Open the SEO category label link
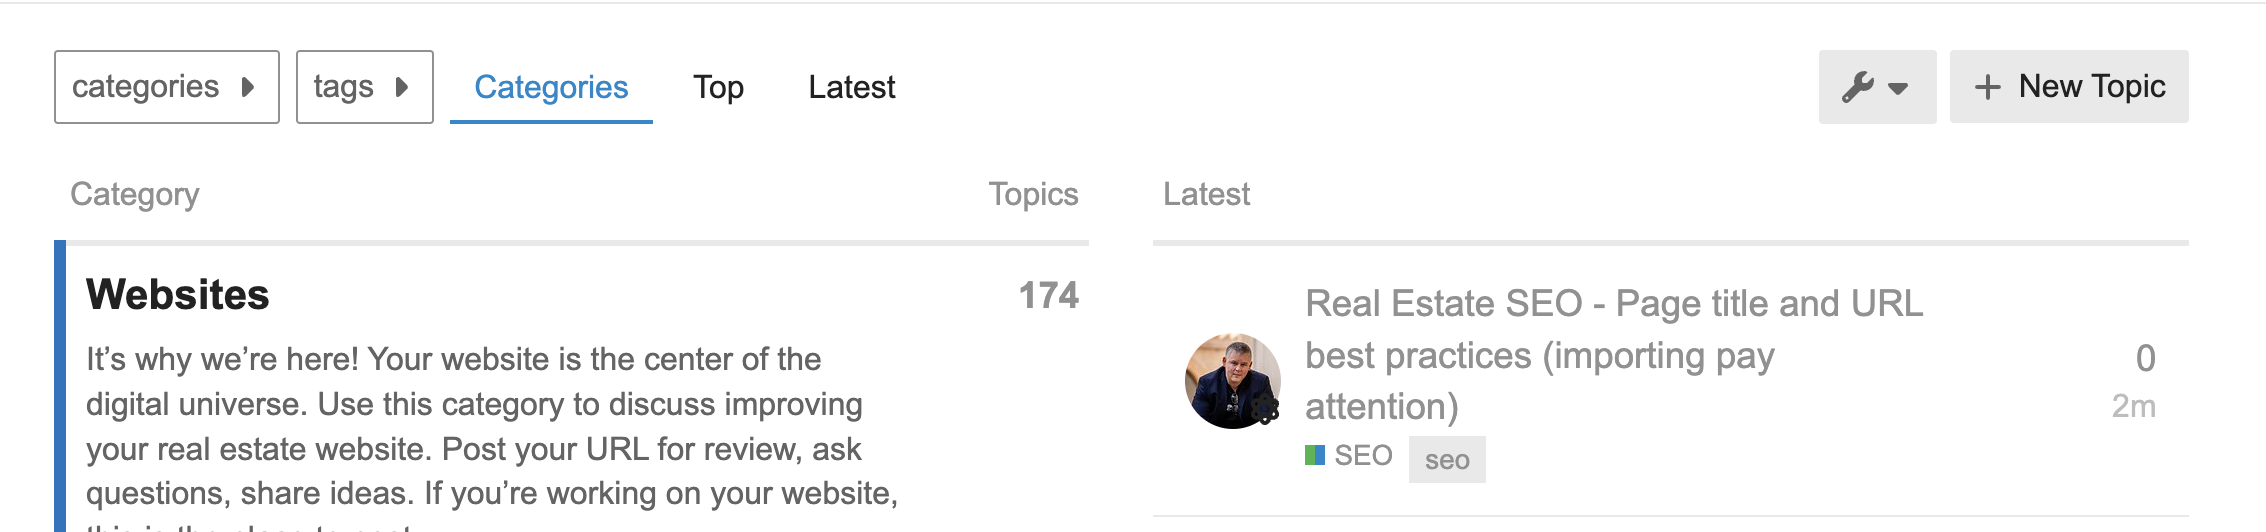Screen dimensions: 2266x532 pyautogui.click(x=1363, y=456)
